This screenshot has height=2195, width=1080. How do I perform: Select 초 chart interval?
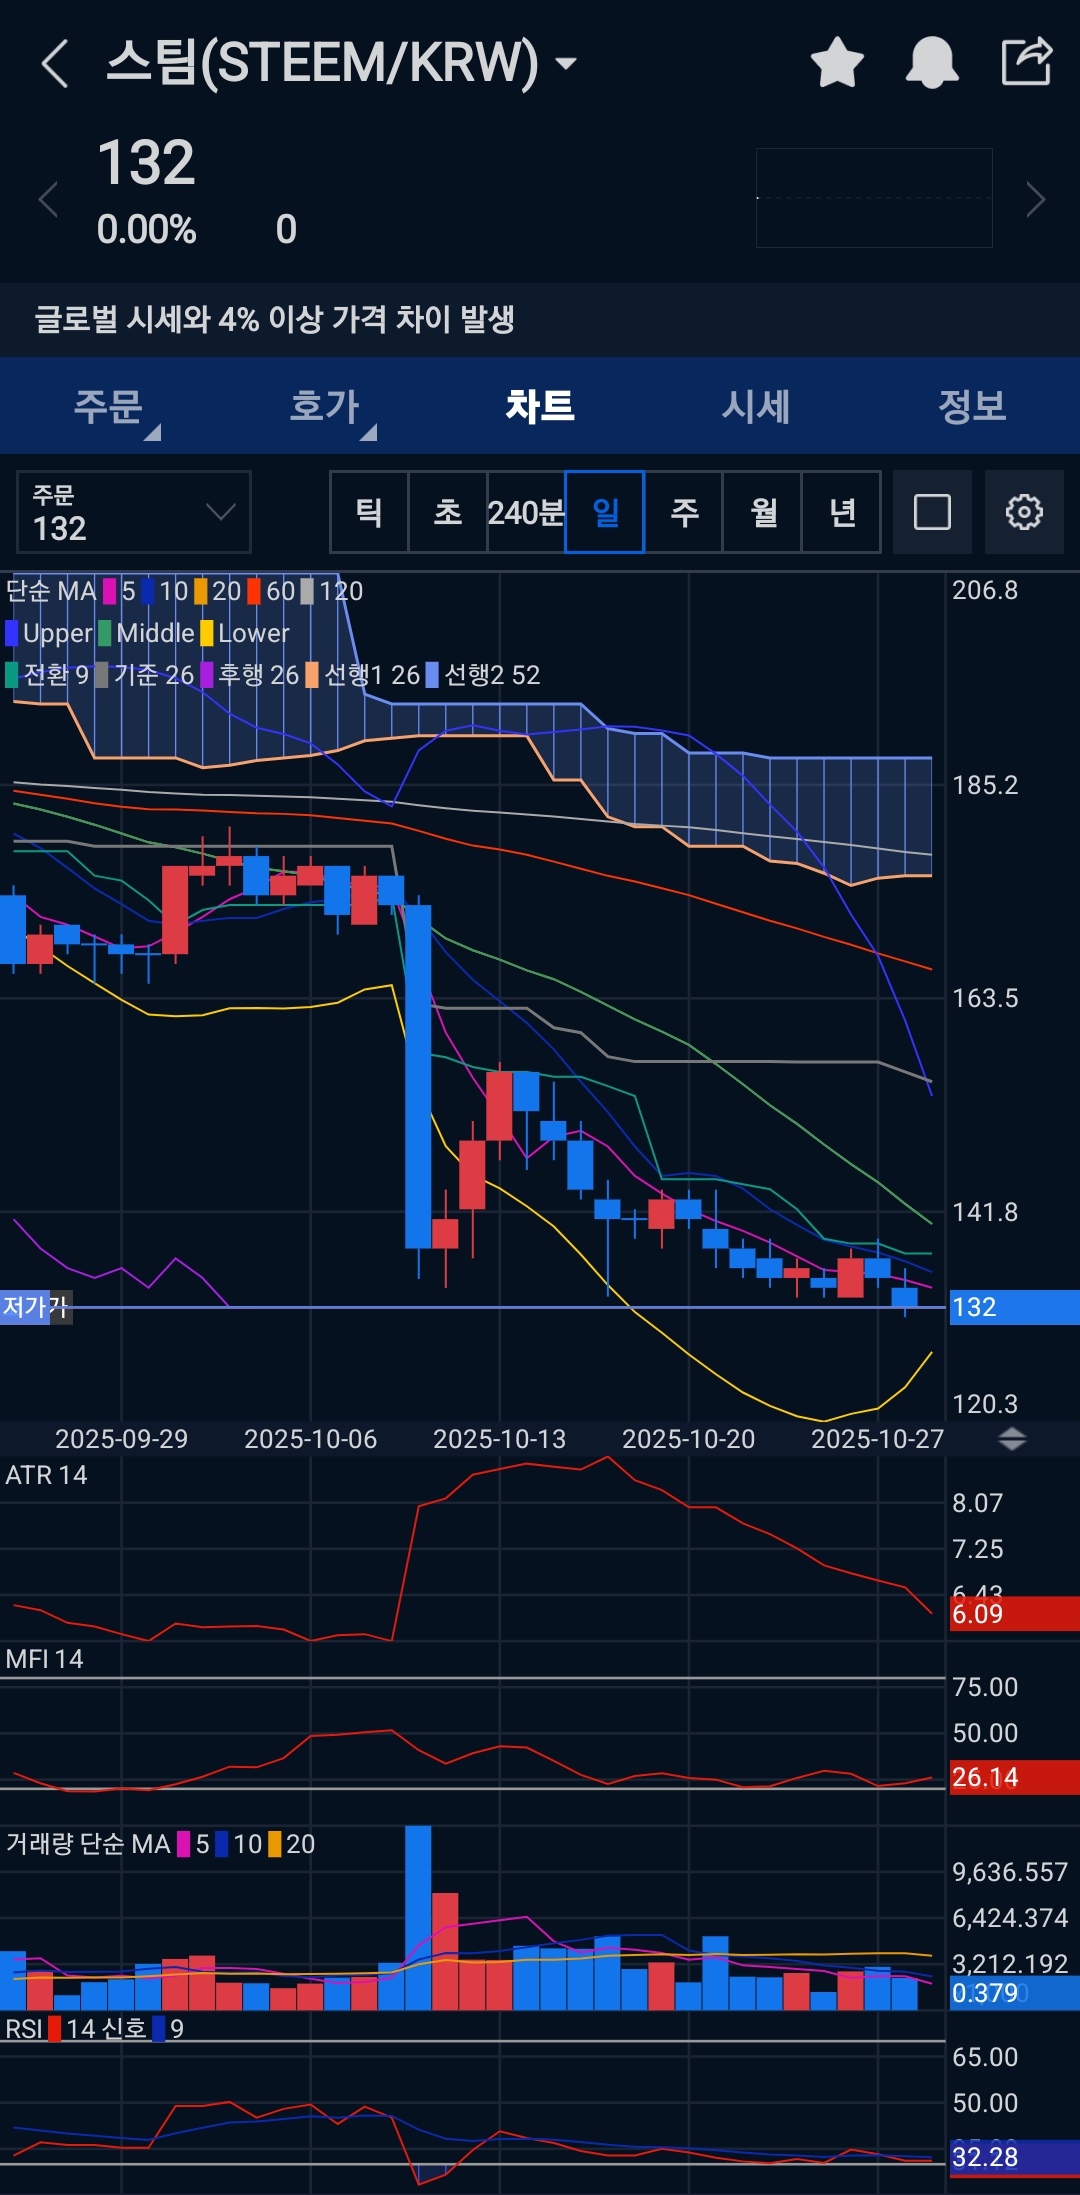point(448,512)
